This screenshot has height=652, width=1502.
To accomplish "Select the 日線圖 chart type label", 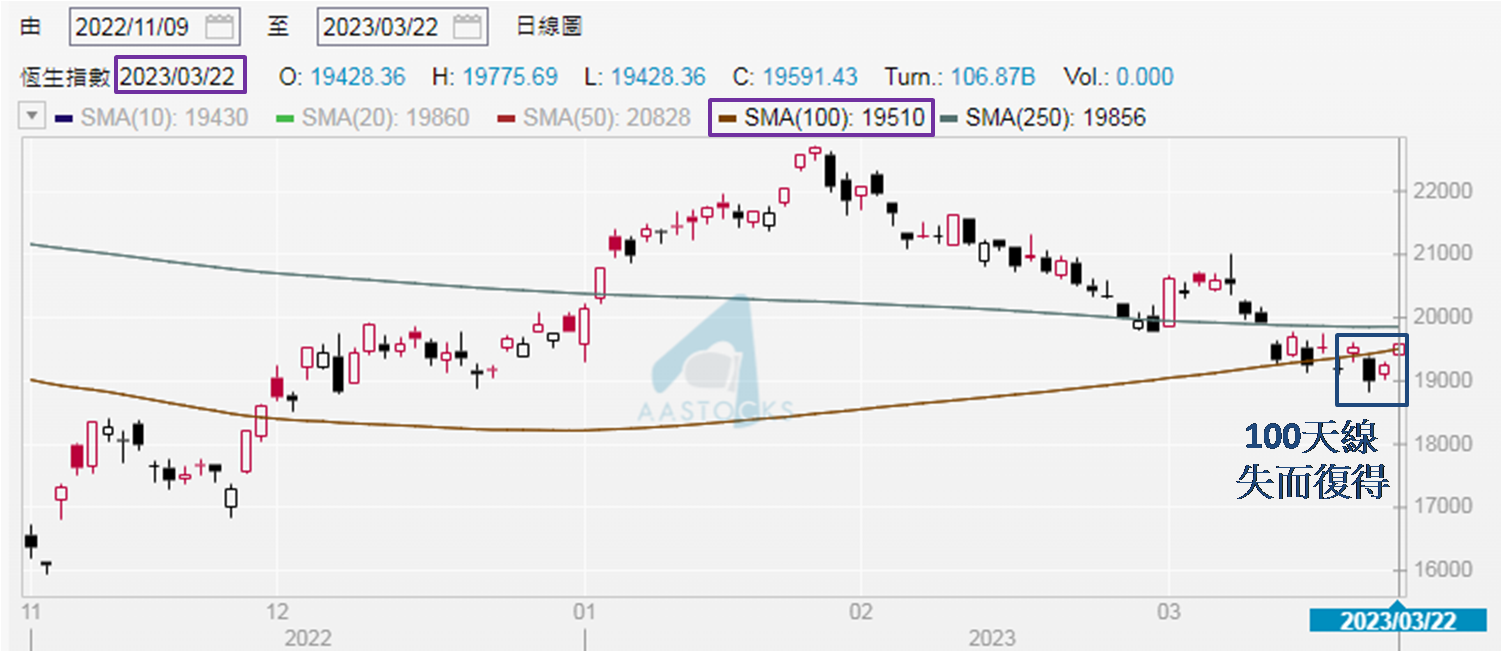I will (549, 27).
